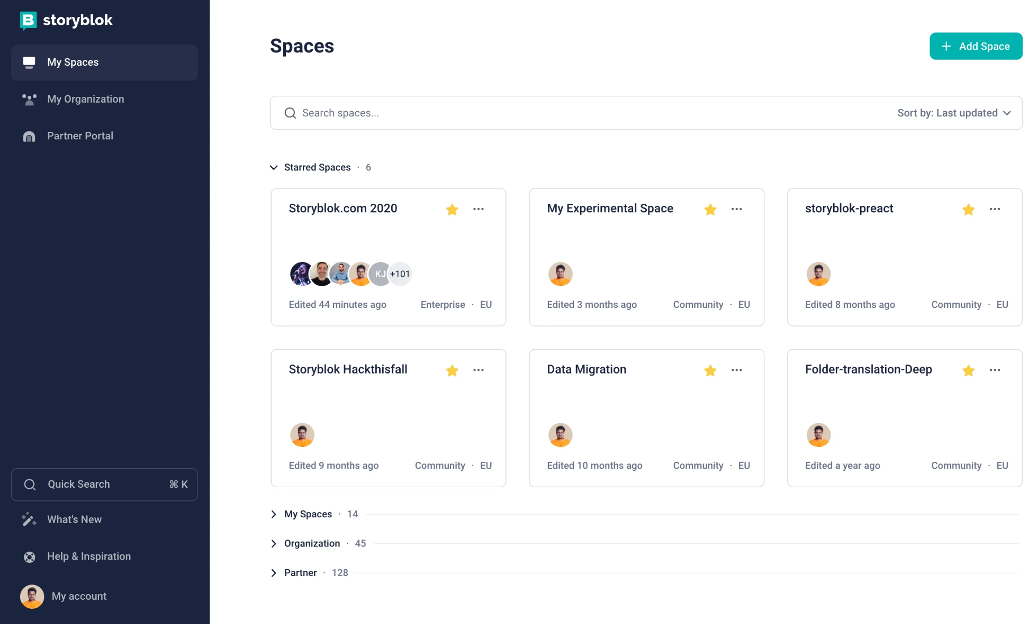Go to My Organization in sidebar

[85, 99]
